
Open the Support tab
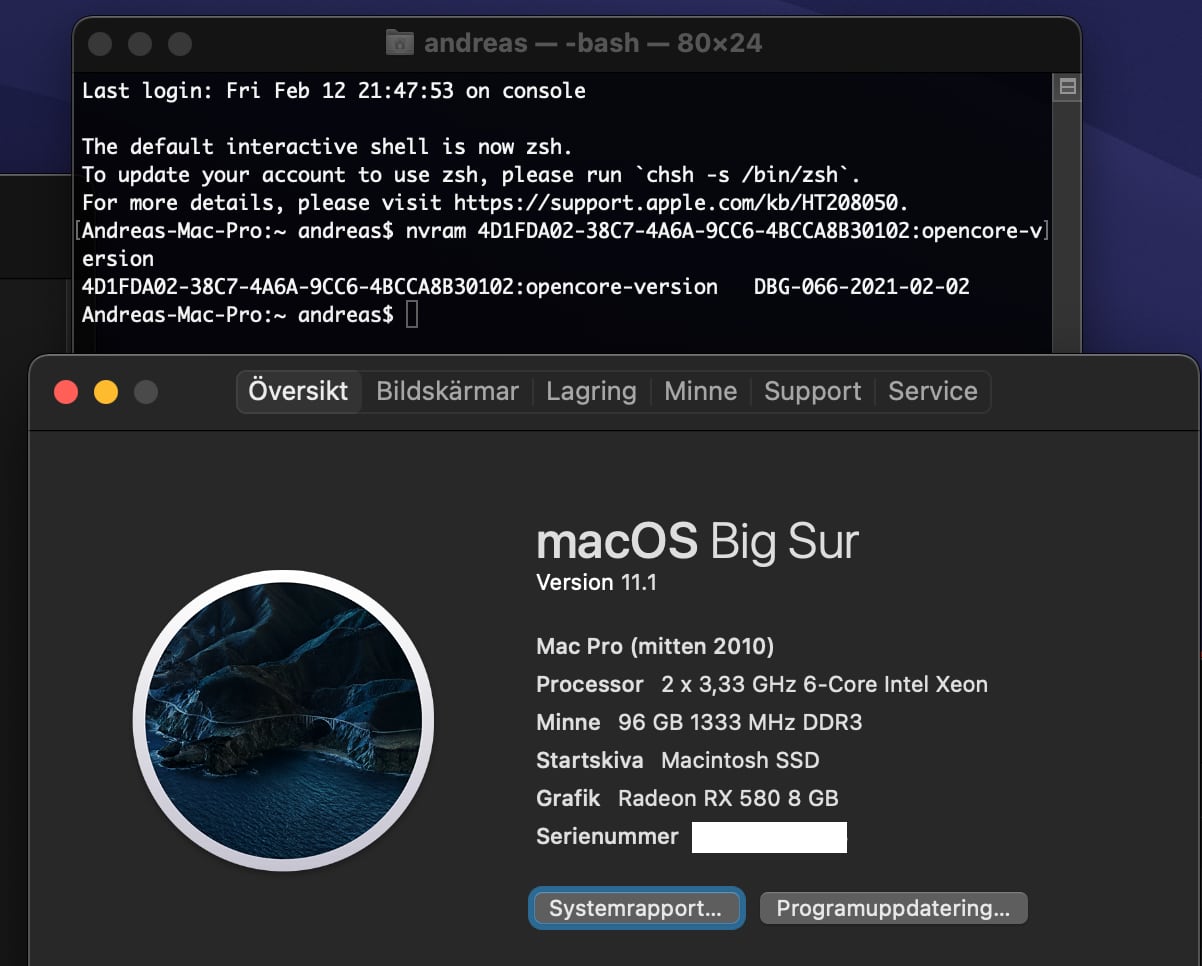pyautogui.click(x=812, y=391)
